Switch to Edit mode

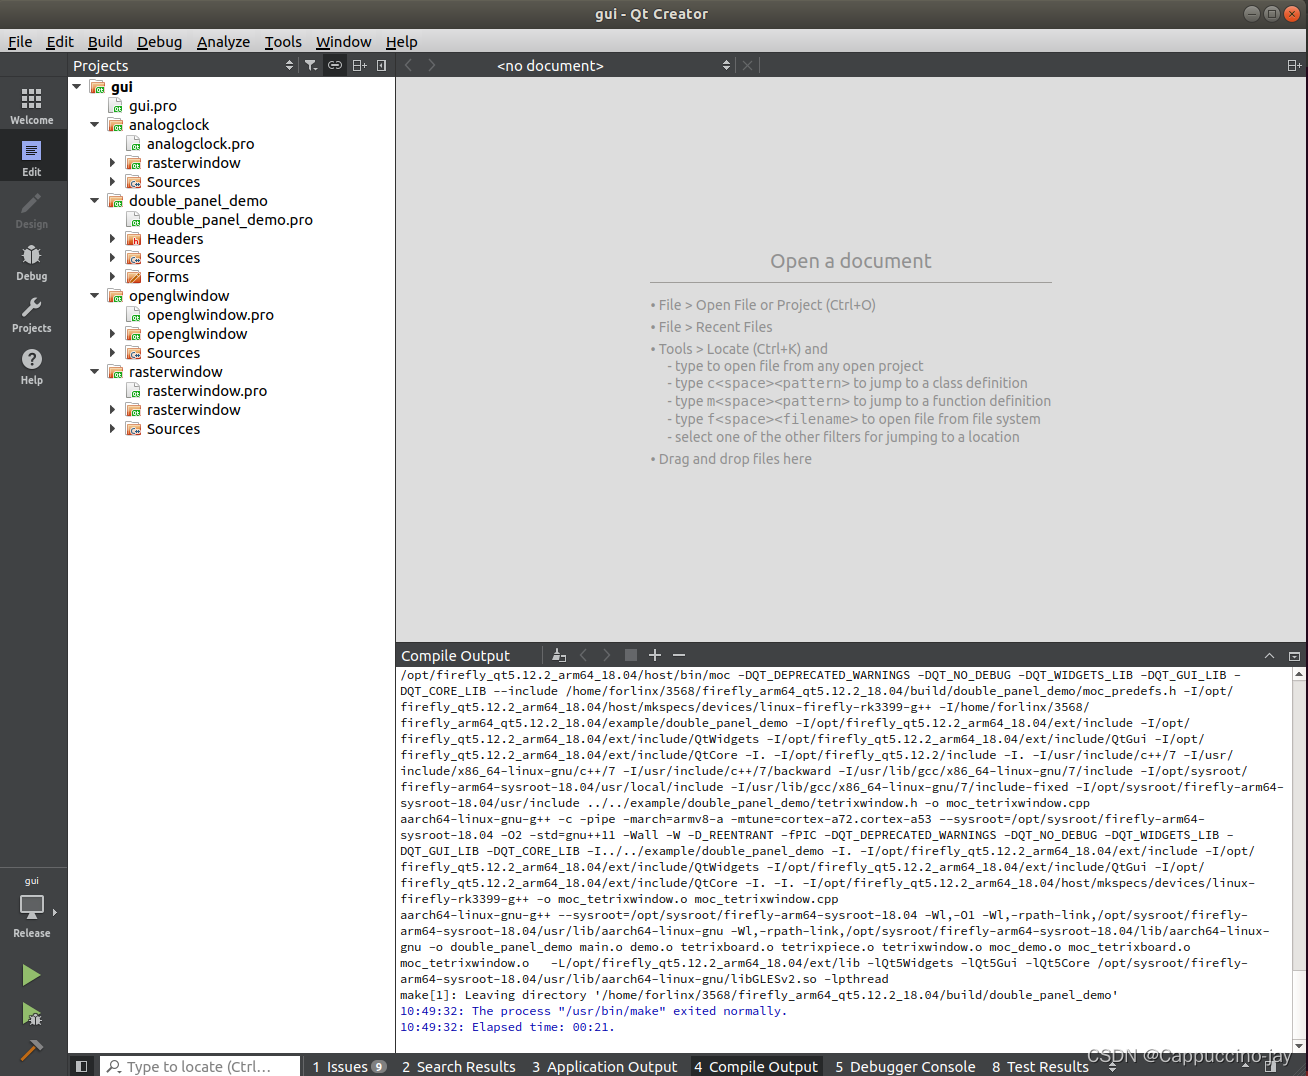tap(32, 158)
